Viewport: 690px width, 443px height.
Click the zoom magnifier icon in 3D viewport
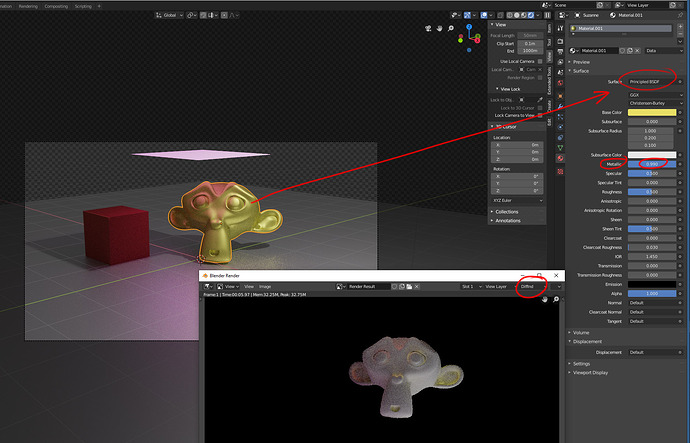[x=451, y=28]
